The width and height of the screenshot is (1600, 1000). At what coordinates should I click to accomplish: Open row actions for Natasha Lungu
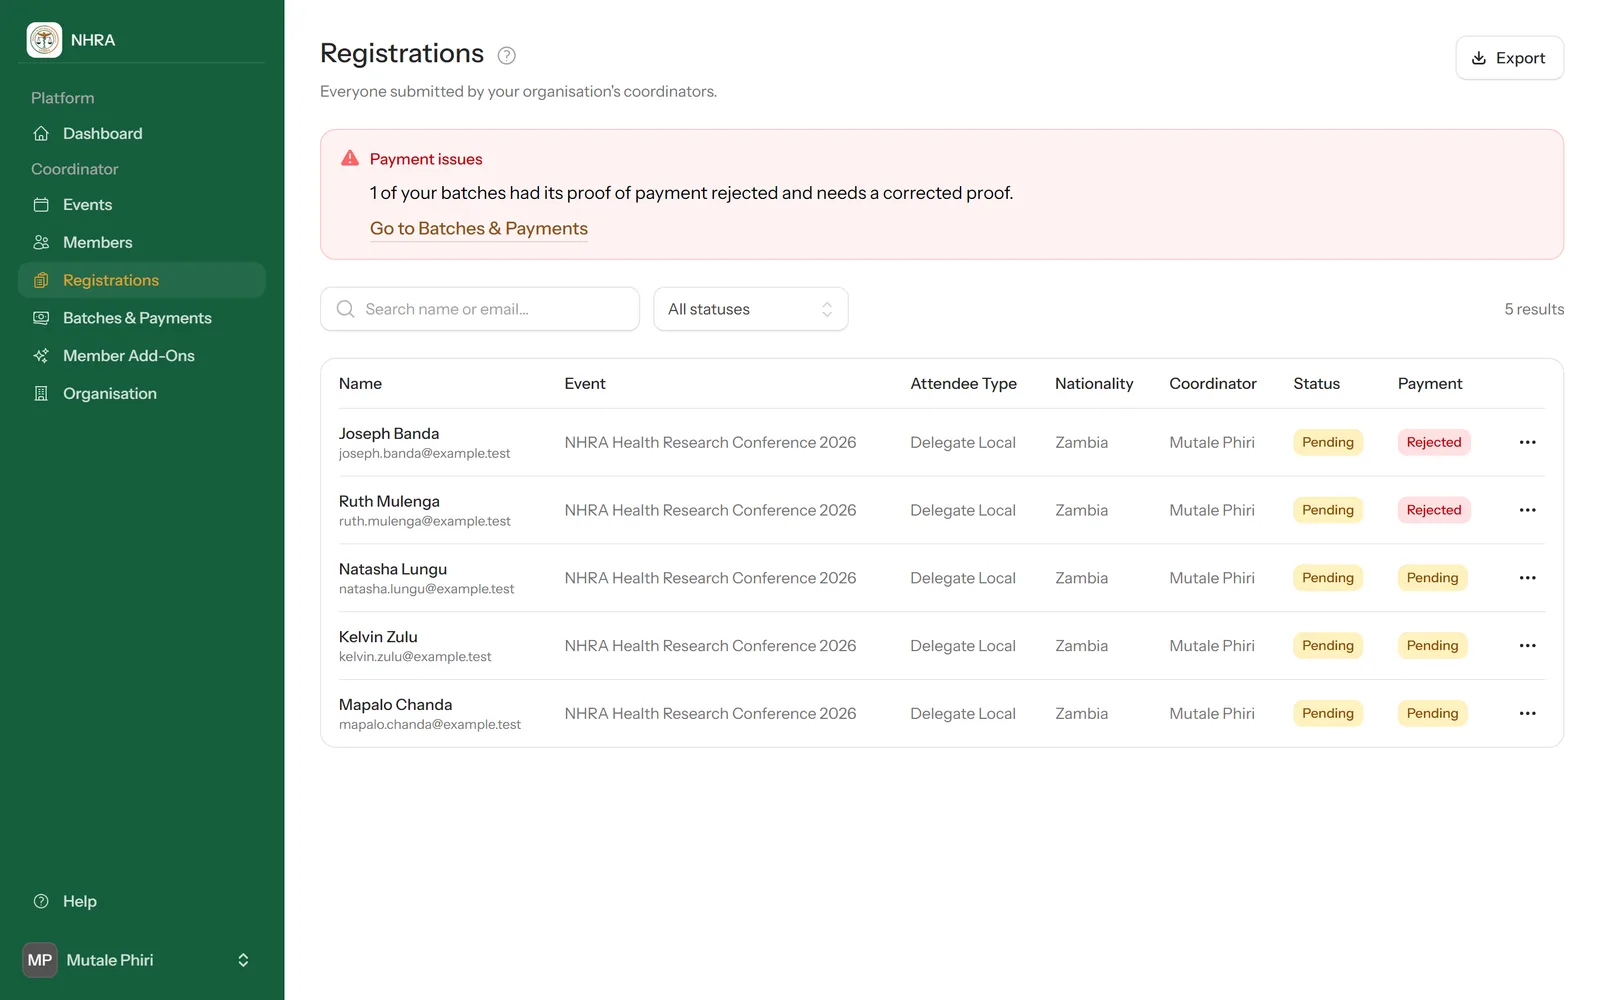point(1527,578)
